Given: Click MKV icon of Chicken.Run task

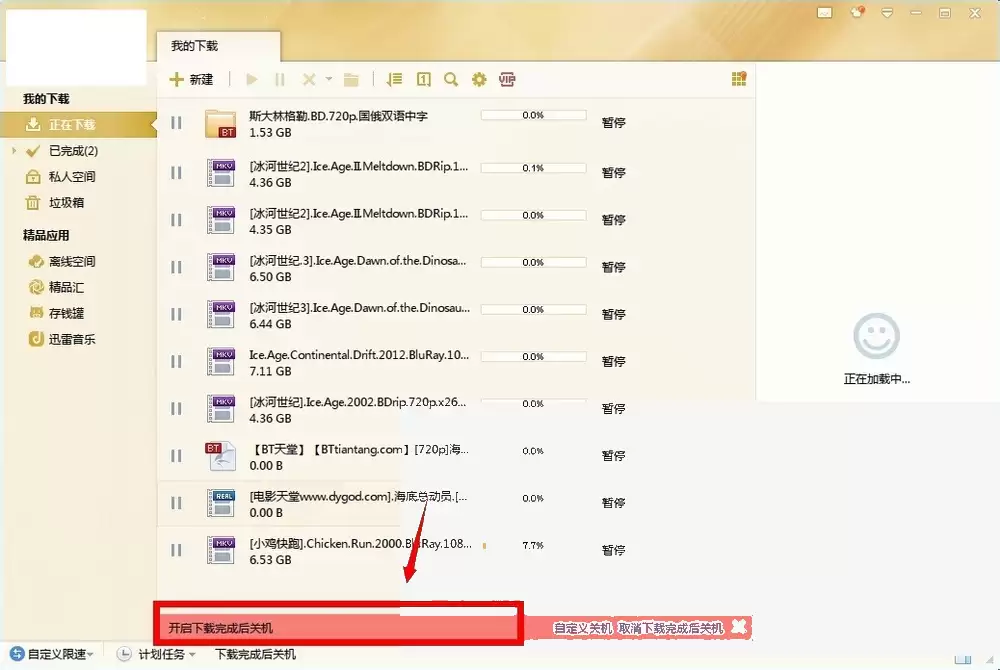Looking at the screenshot, I should click(221, 550).
